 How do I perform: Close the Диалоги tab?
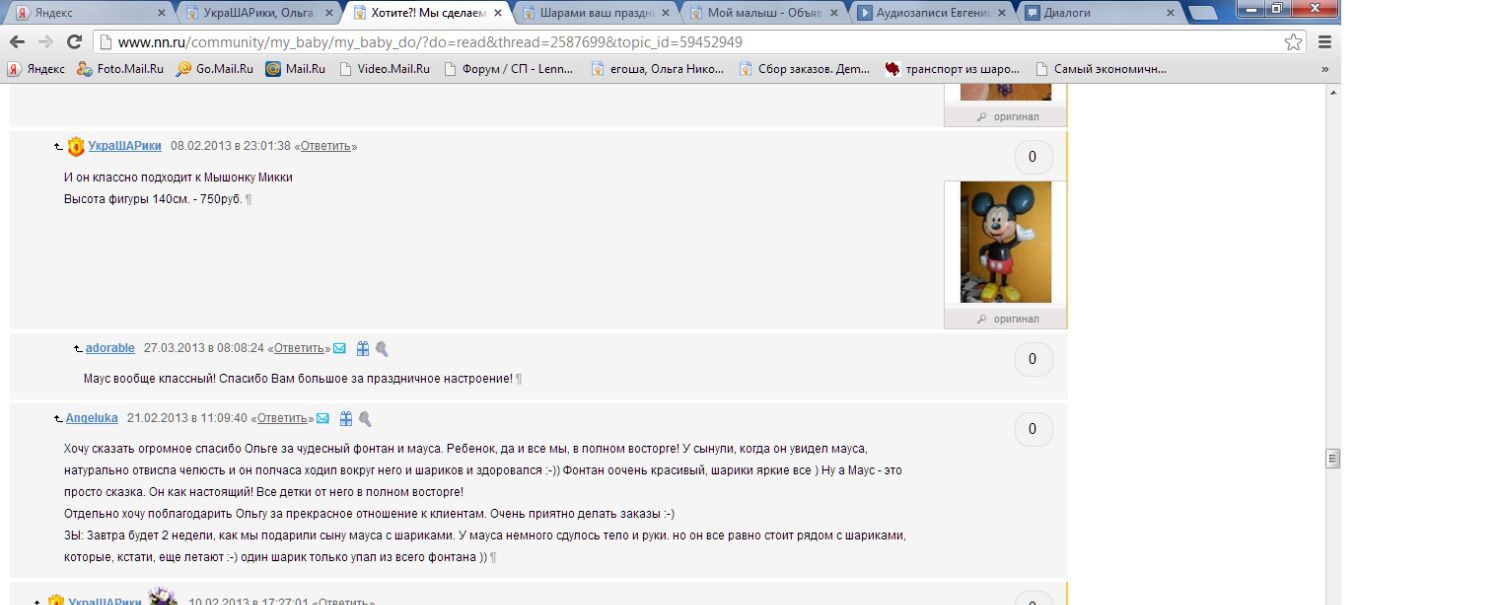1171,13
